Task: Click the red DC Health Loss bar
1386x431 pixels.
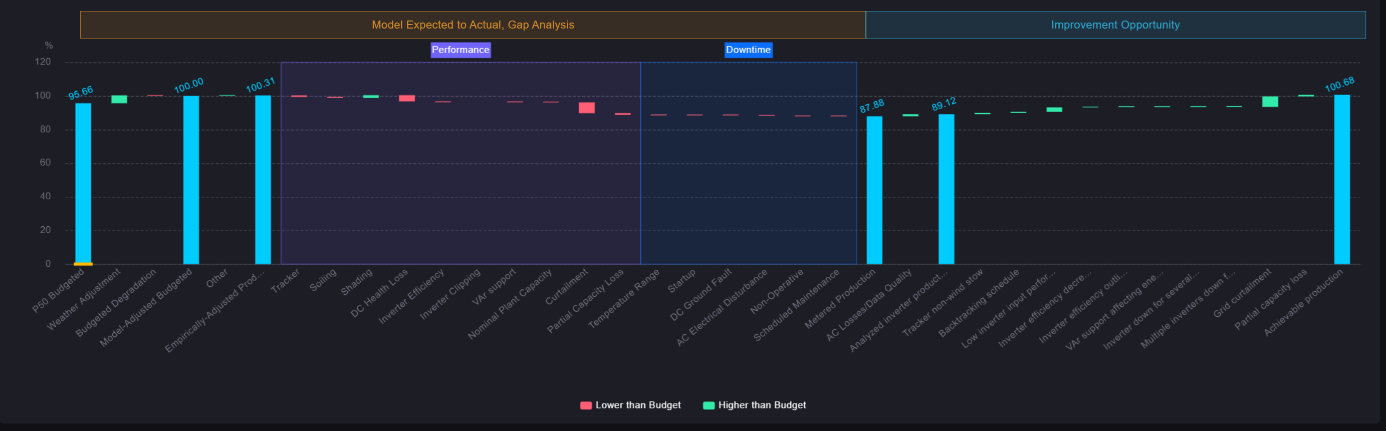Action: 407,98
